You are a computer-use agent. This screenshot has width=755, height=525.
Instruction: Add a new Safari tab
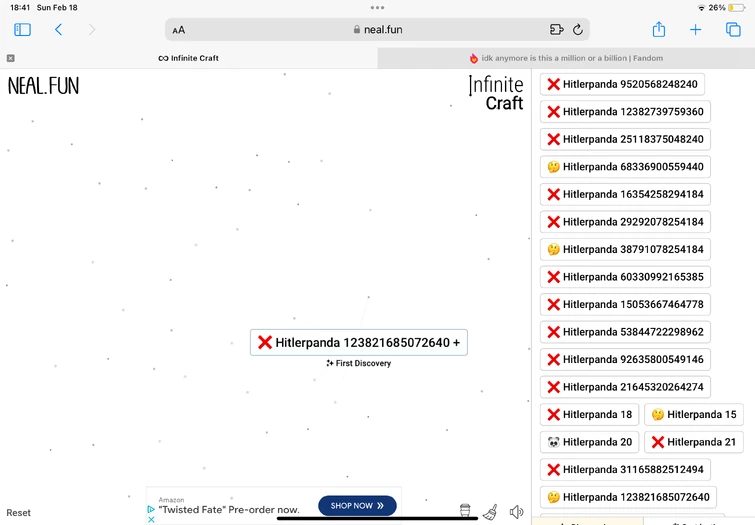695,30
